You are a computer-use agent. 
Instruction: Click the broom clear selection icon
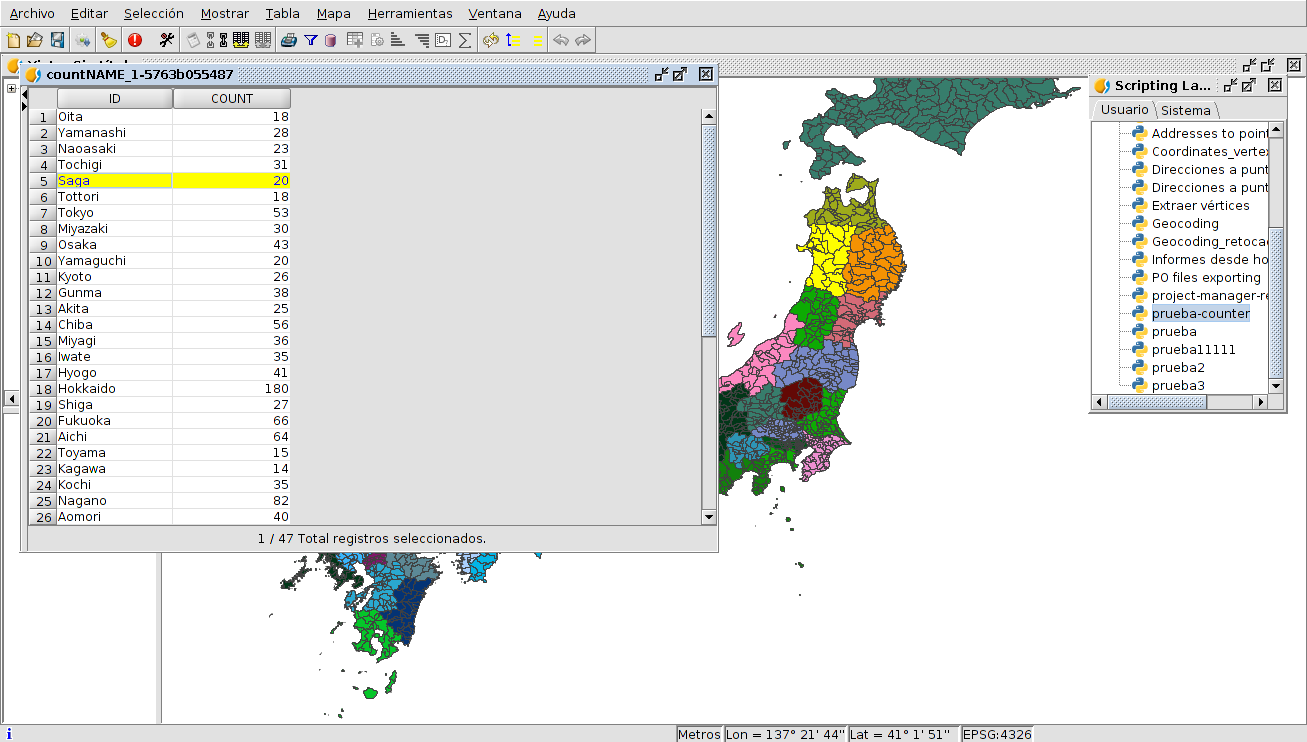(108, 40)
